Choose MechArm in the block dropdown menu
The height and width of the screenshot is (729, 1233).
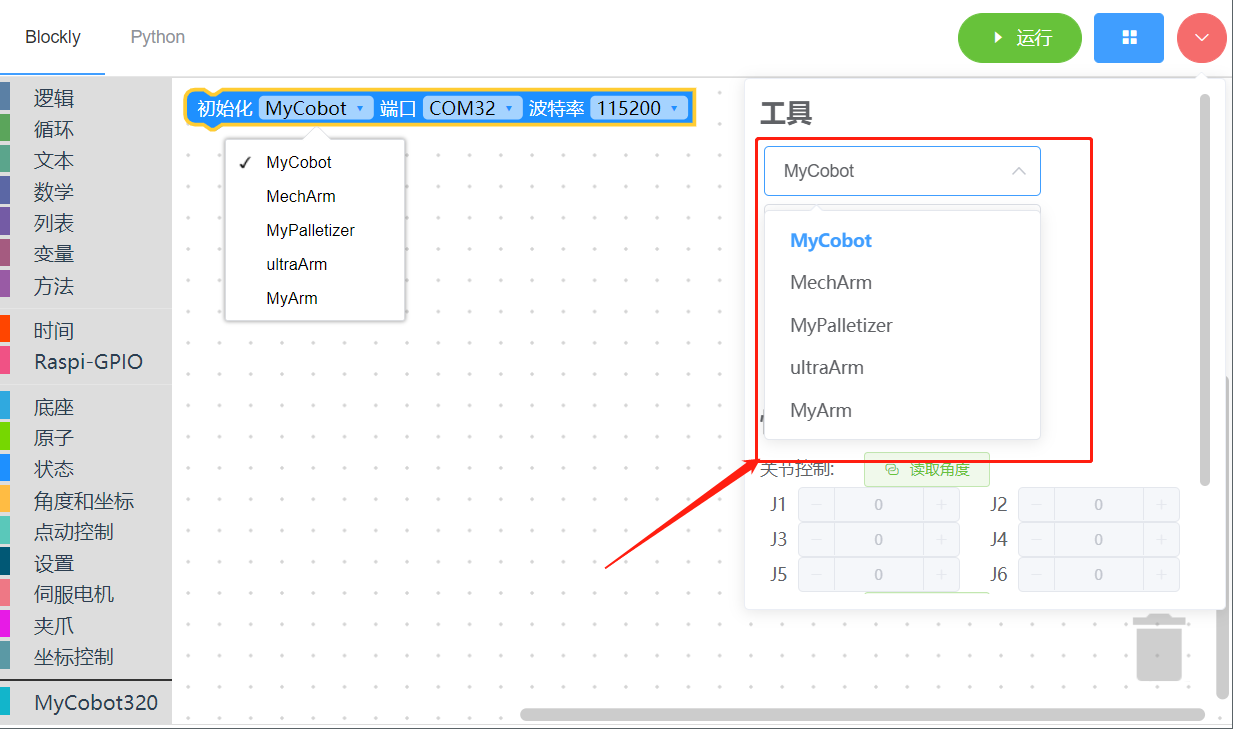(x=315, y=196)
